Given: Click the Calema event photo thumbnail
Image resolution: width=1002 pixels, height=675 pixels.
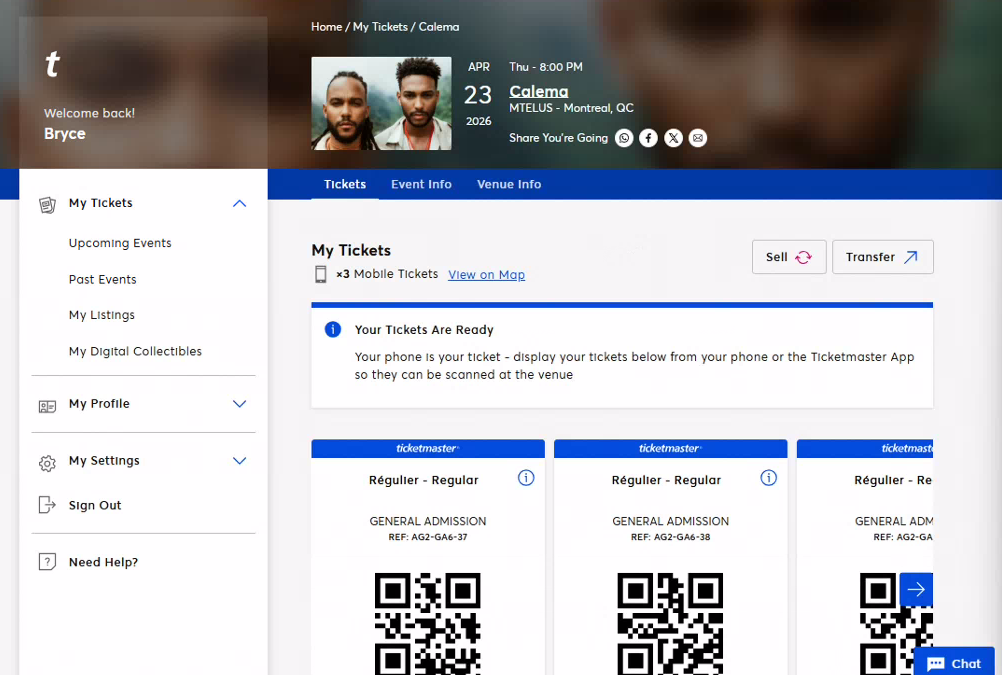Looking at the screenshot, I should coord(382,104).
